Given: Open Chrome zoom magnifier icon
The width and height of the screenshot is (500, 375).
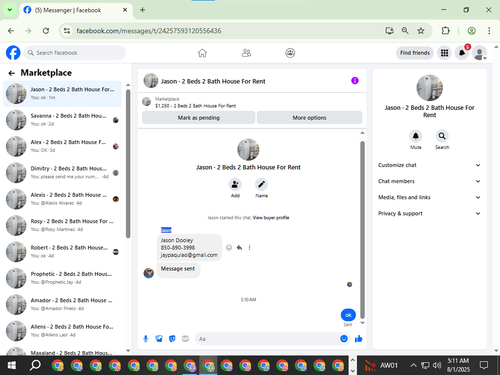Looking at the screenshot, I should (405, 31).
